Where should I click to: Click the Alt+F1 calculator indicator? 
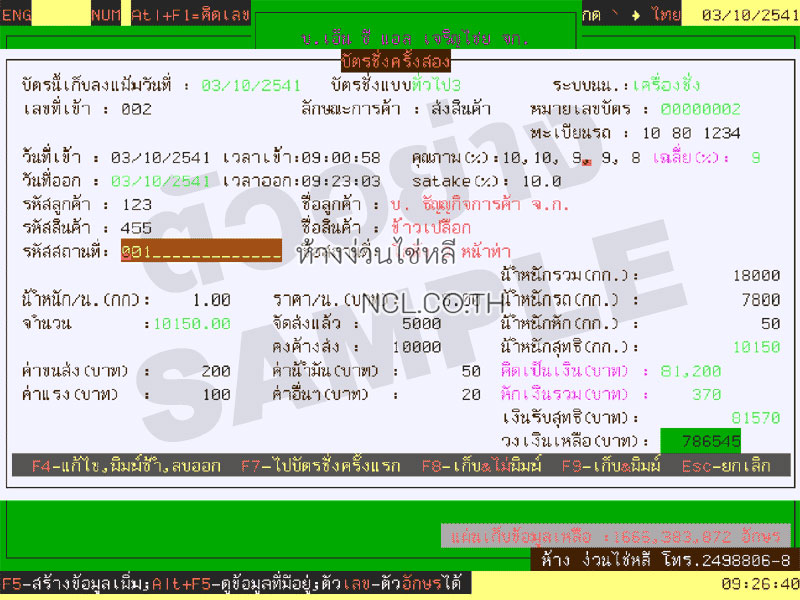[190, 15]
